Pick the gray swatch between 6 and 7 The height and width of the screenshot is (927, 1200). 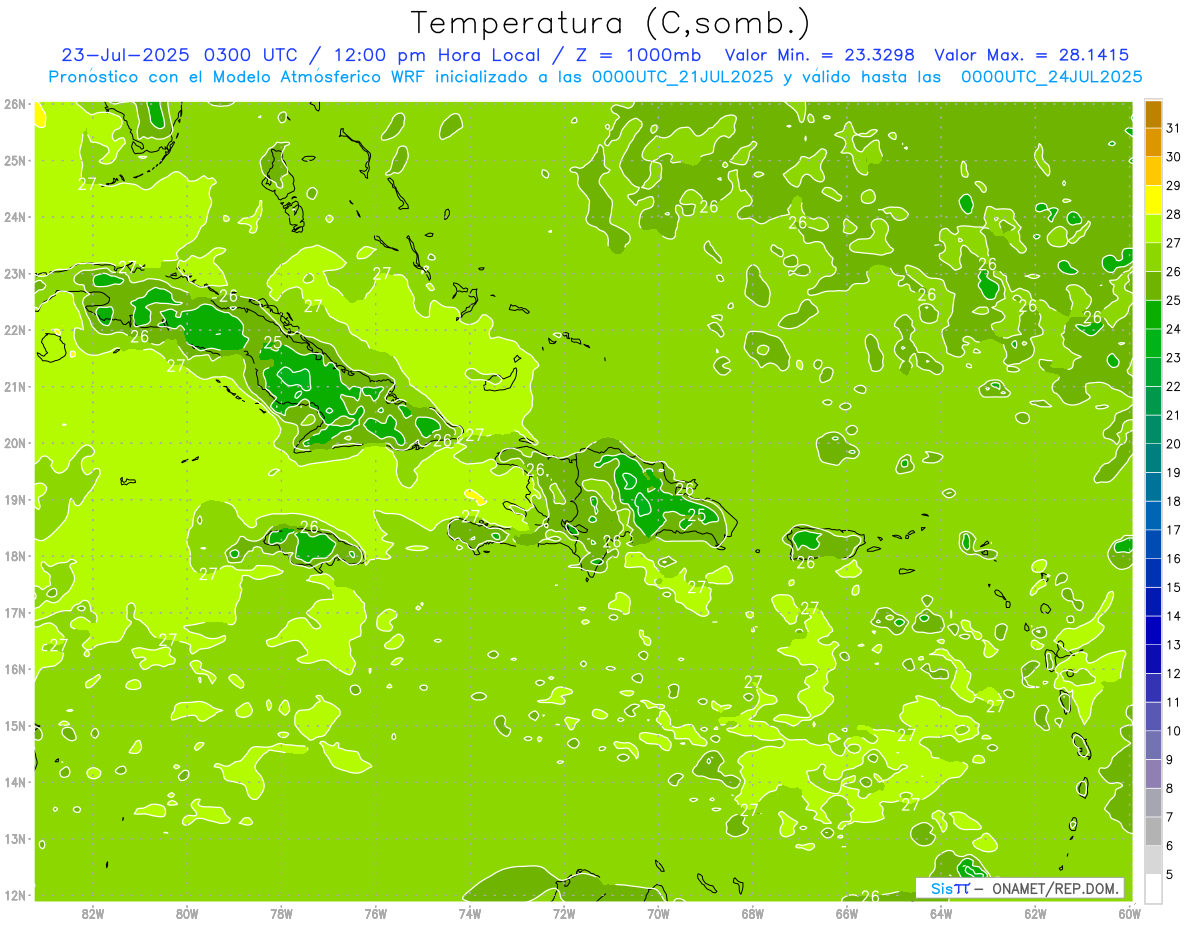point(1154,831)
